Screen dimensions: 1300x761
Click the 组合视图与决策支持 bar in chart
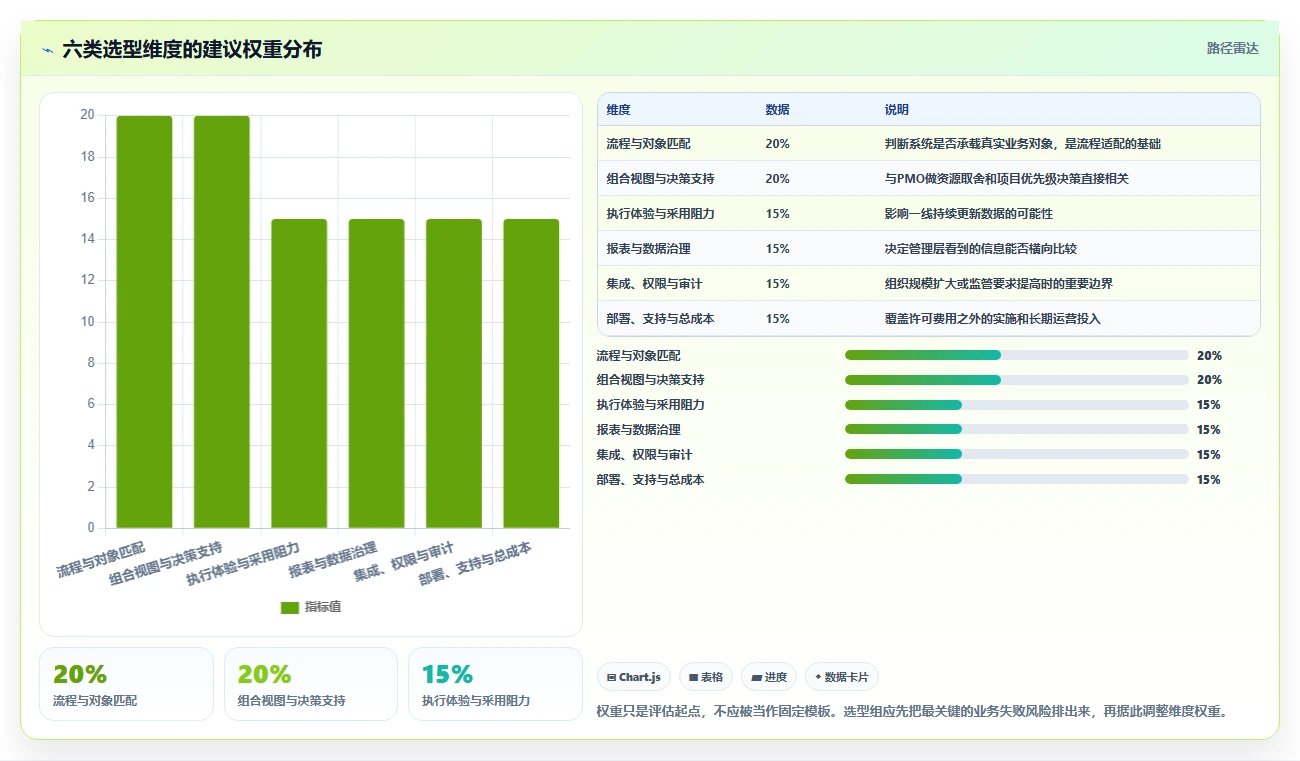222,322
